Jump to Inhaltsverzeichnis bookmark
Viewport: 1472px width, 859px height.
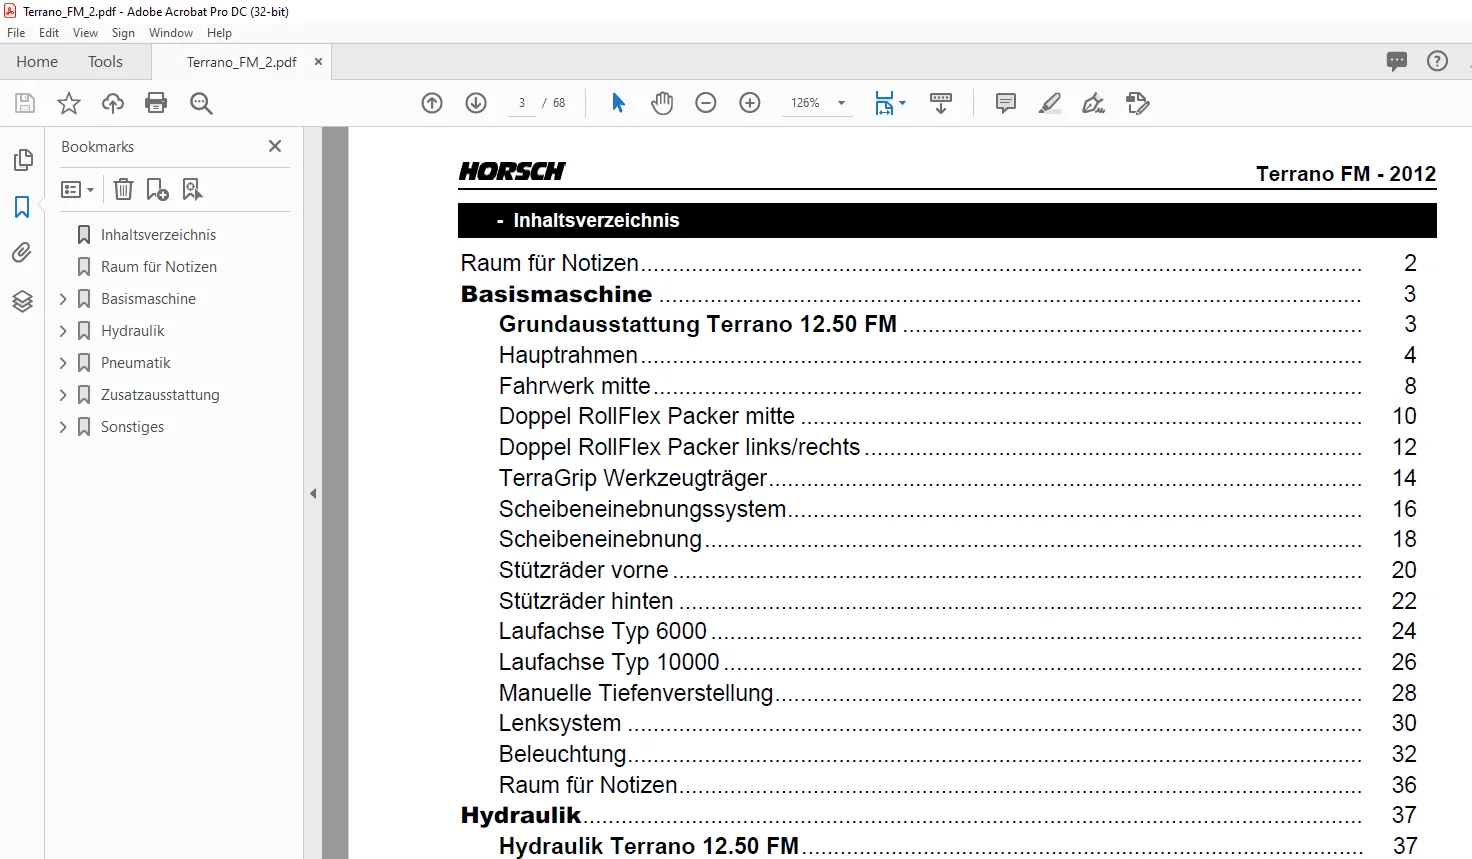pos(158,235)
